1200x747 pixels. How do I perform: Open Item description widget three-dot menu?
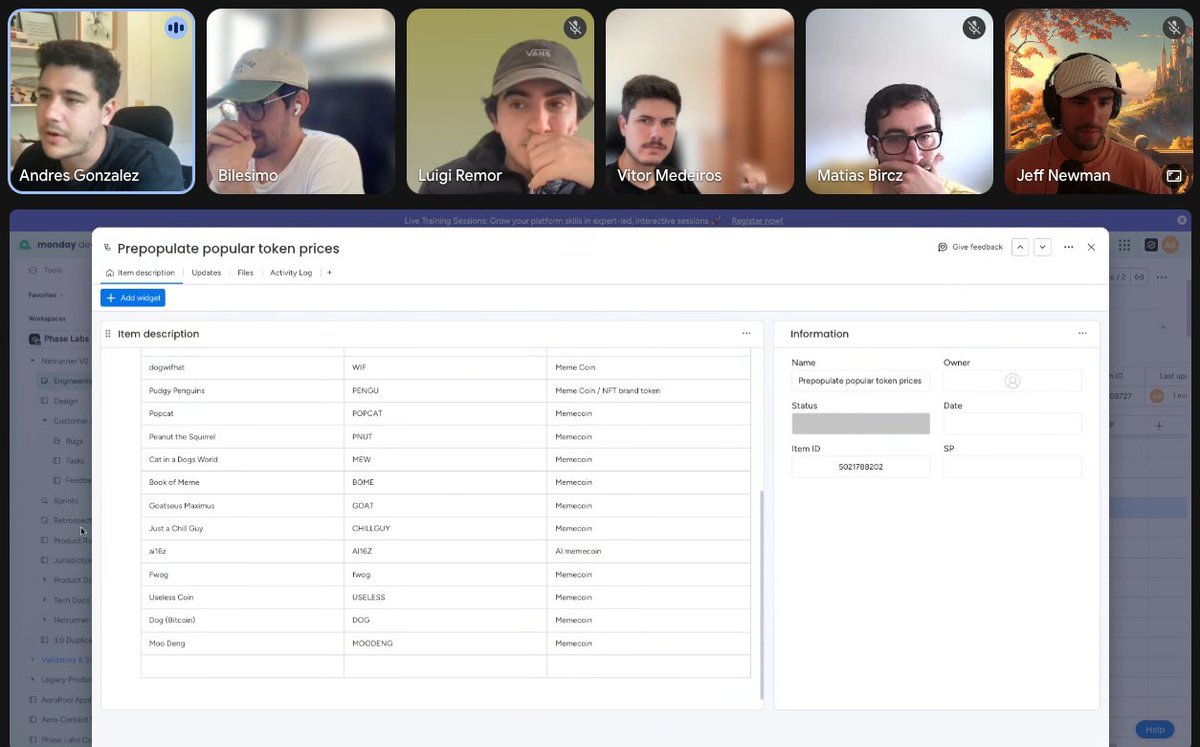[746, 333]
